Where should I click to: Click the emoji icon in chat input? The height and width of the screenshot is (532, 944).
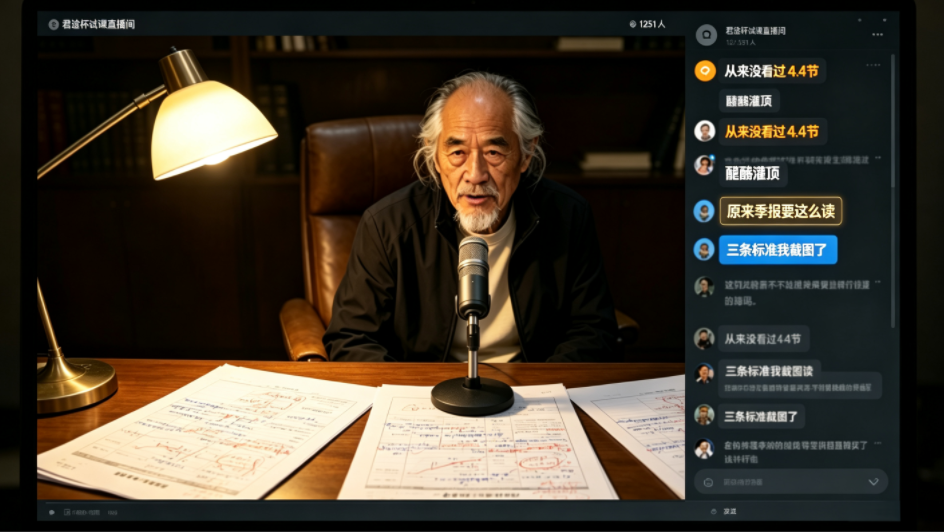(709, 482)
